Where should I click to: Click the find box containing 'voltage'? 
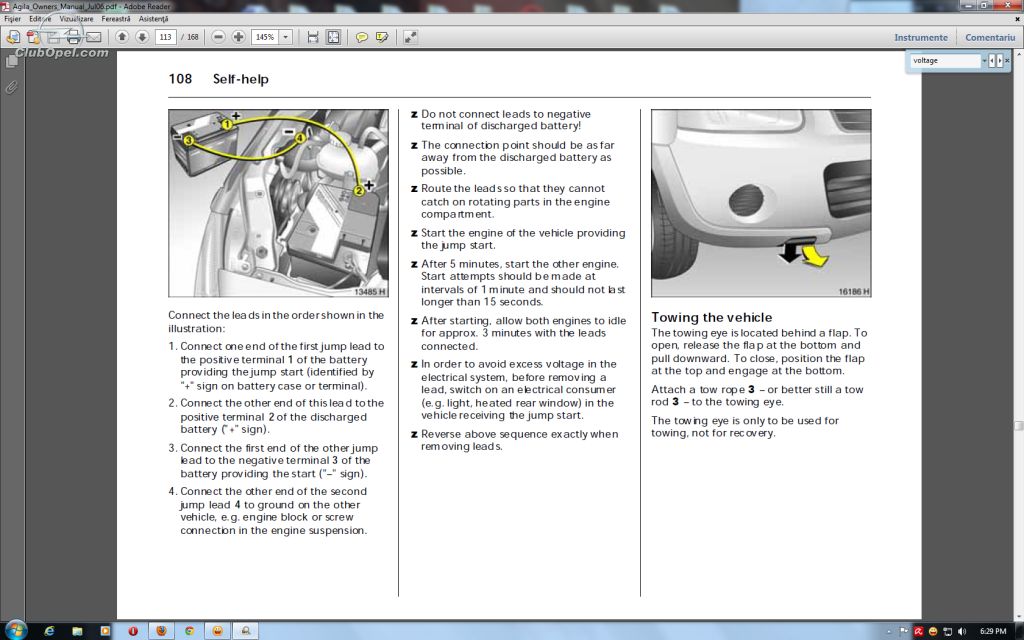pyautogui.click(x=945, y=60)
